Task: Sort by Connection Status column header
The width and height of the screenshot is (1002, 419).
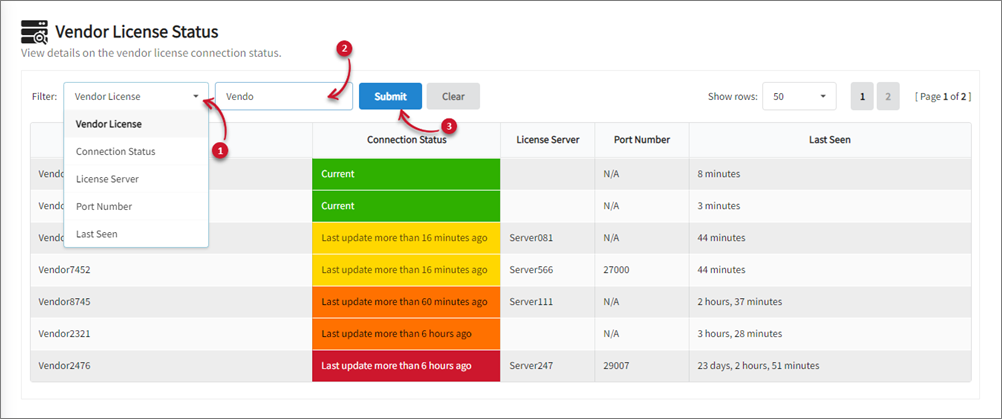Action: pos(406,139)
